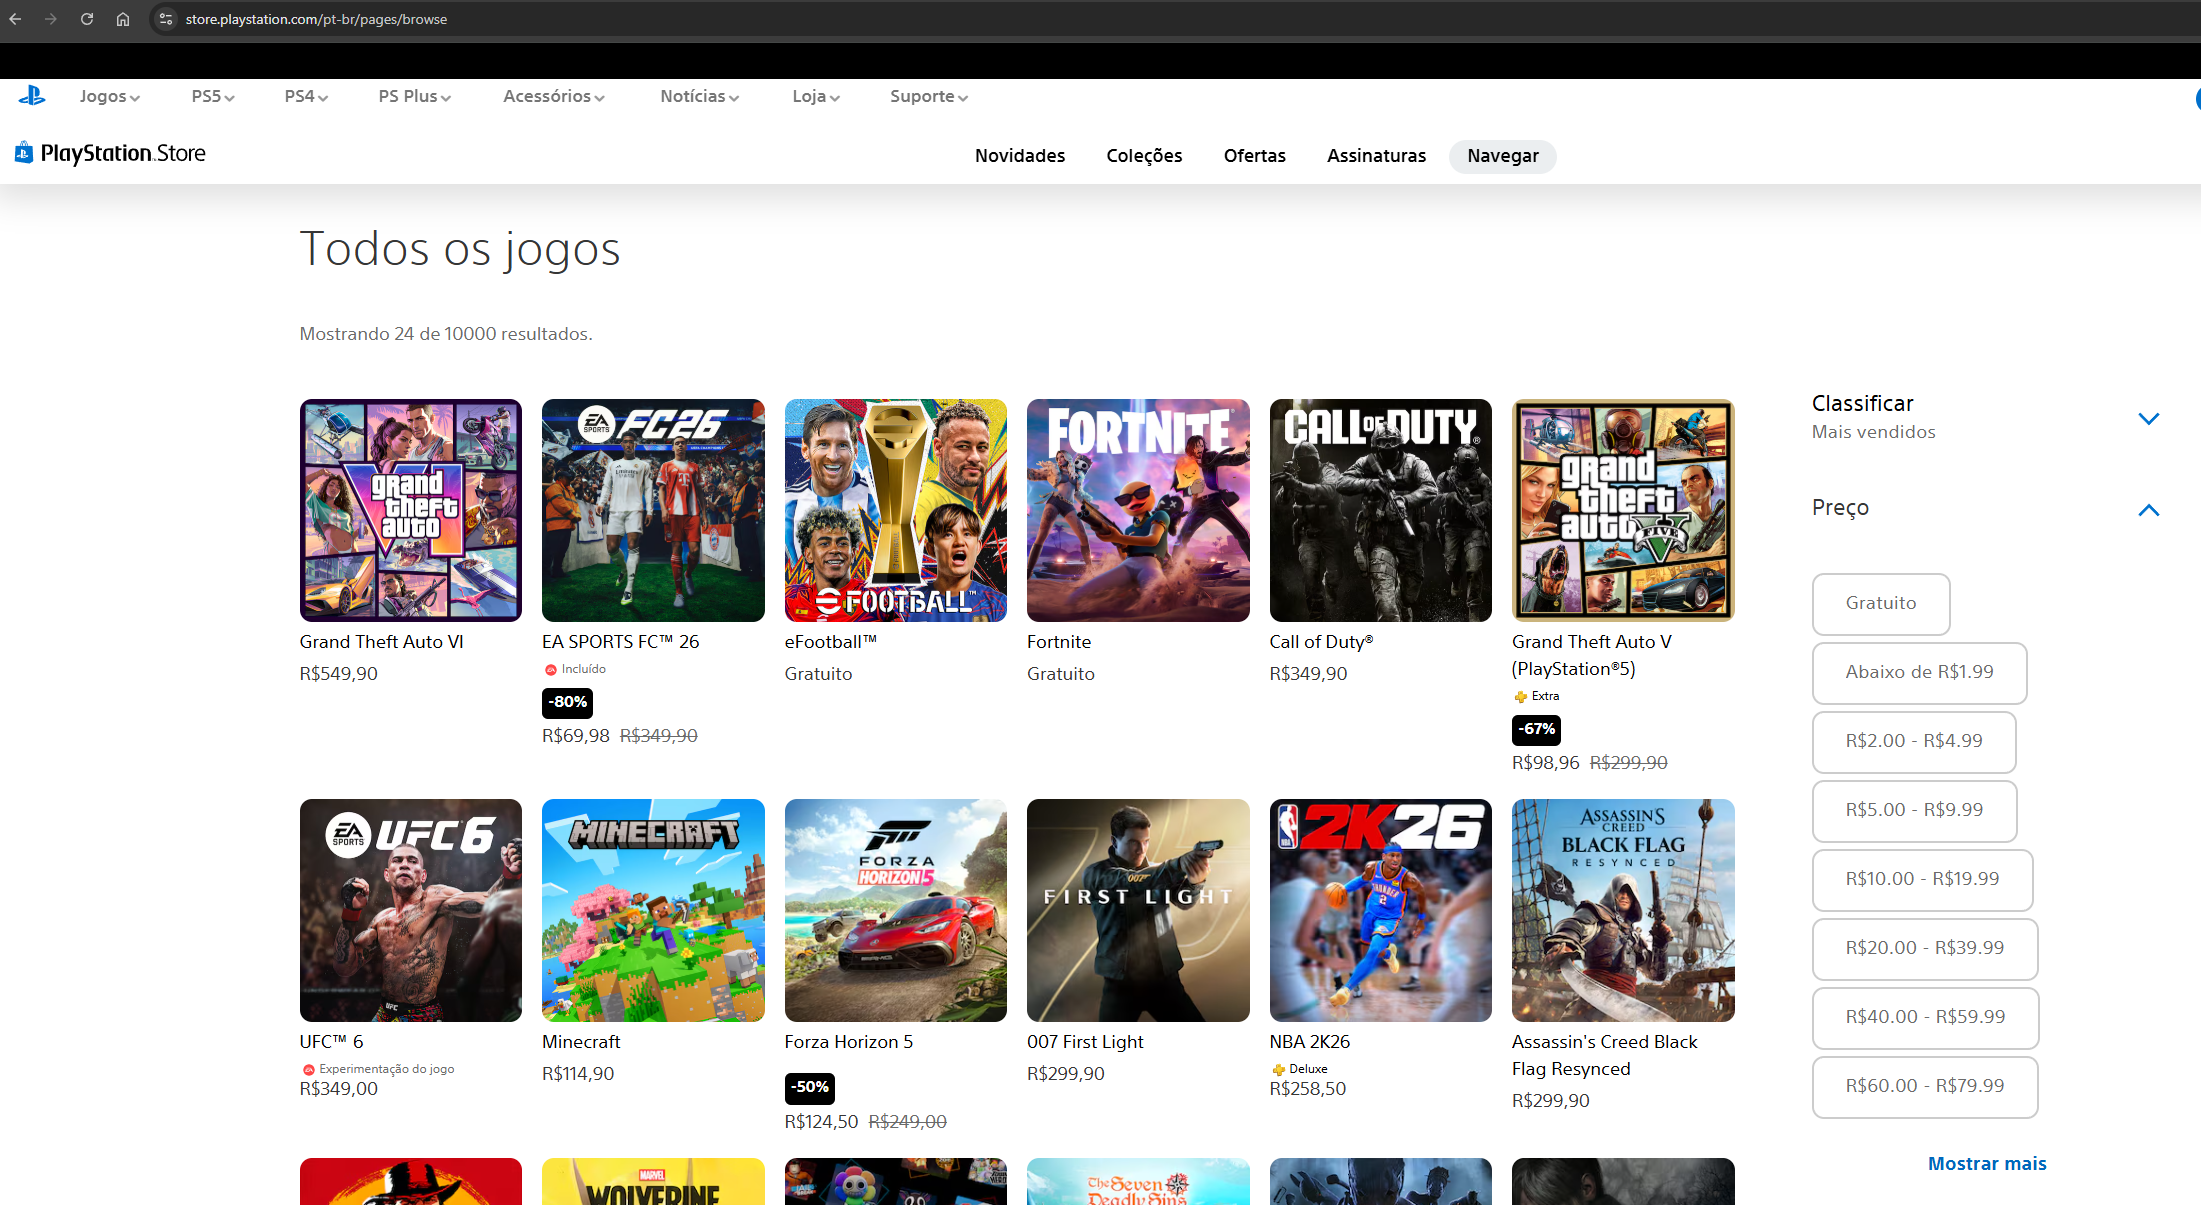Click the -80% discount badge

pyautogui.click(x=567, y=703)
